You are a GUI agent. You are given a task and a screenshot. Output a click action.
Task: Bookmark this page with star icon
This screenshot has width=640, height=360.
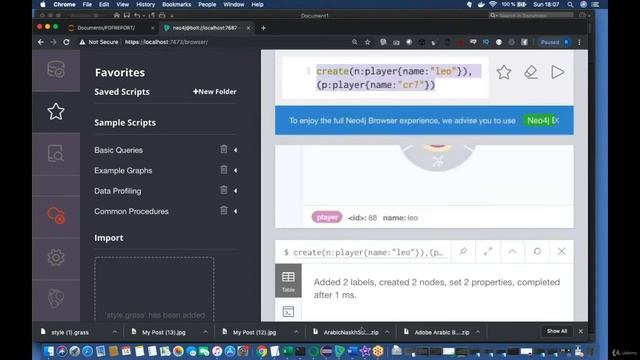tap(367, 42)
